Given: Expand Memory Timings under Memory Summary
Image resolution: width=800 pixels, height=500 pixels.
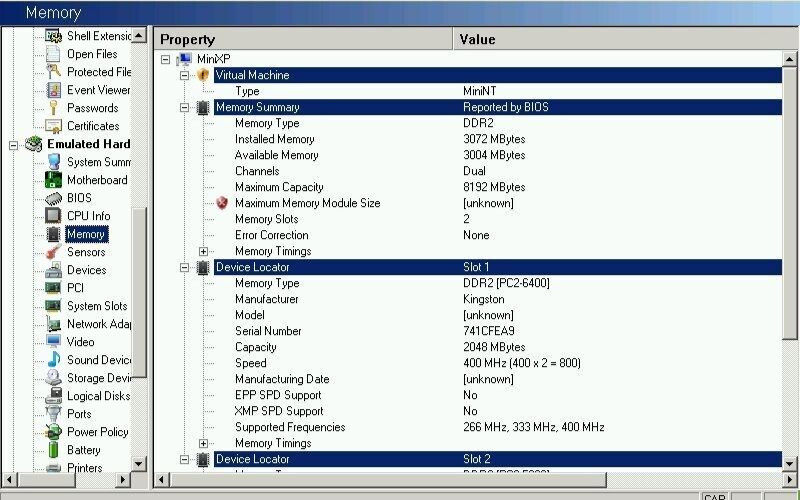Looking at the screenshot, I should point(203,252).
